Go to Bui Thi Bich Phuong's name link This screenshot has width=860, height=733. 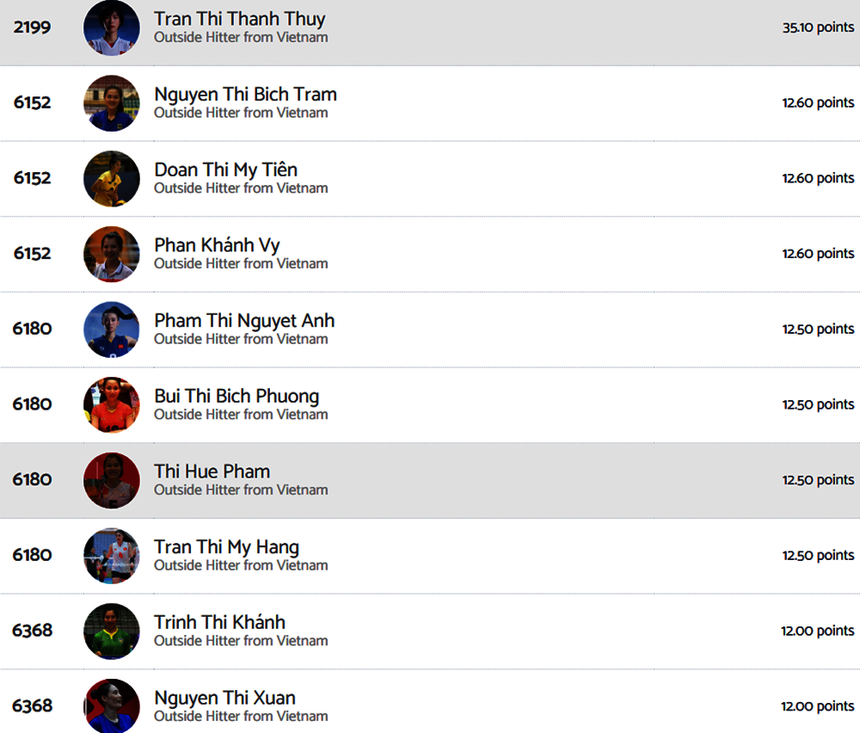pyautogui.click(x=236, y=396)
